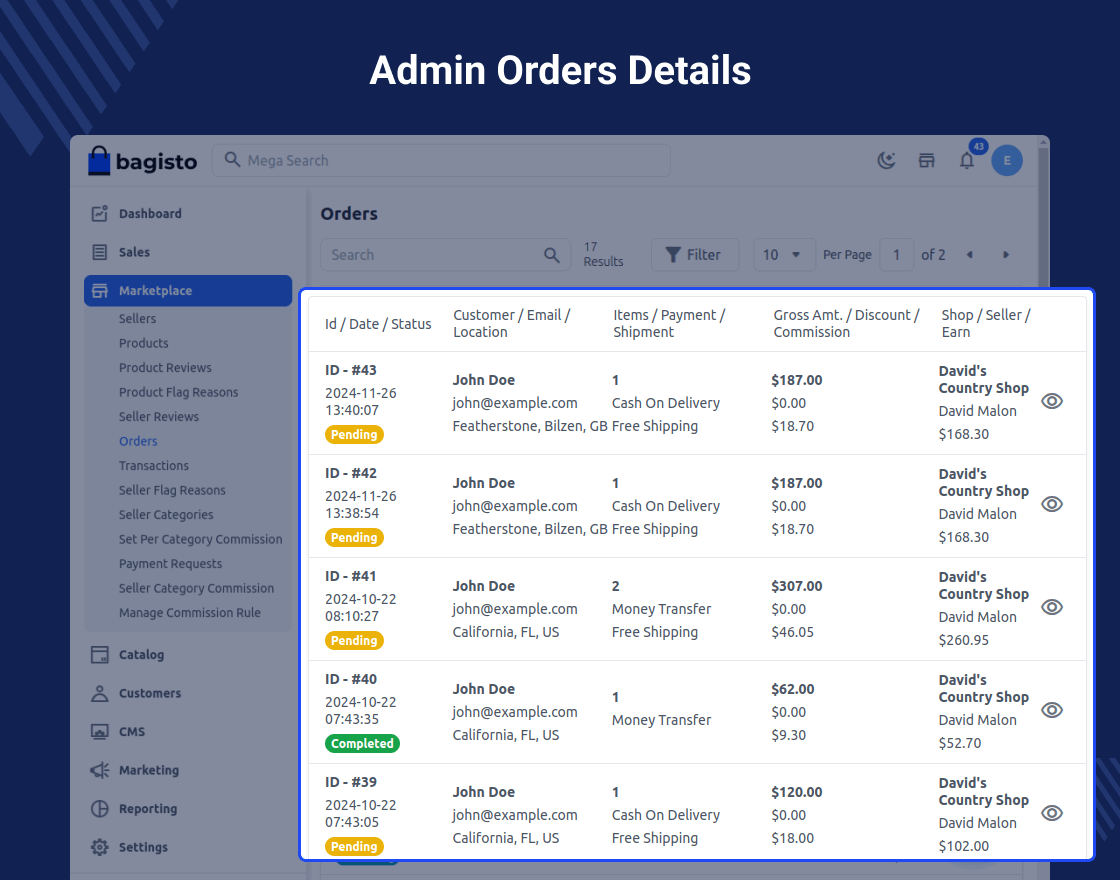Viewport: 1120px width, 880px height.
Task: Go to Products submenu
Action: (x=144, y=343)
